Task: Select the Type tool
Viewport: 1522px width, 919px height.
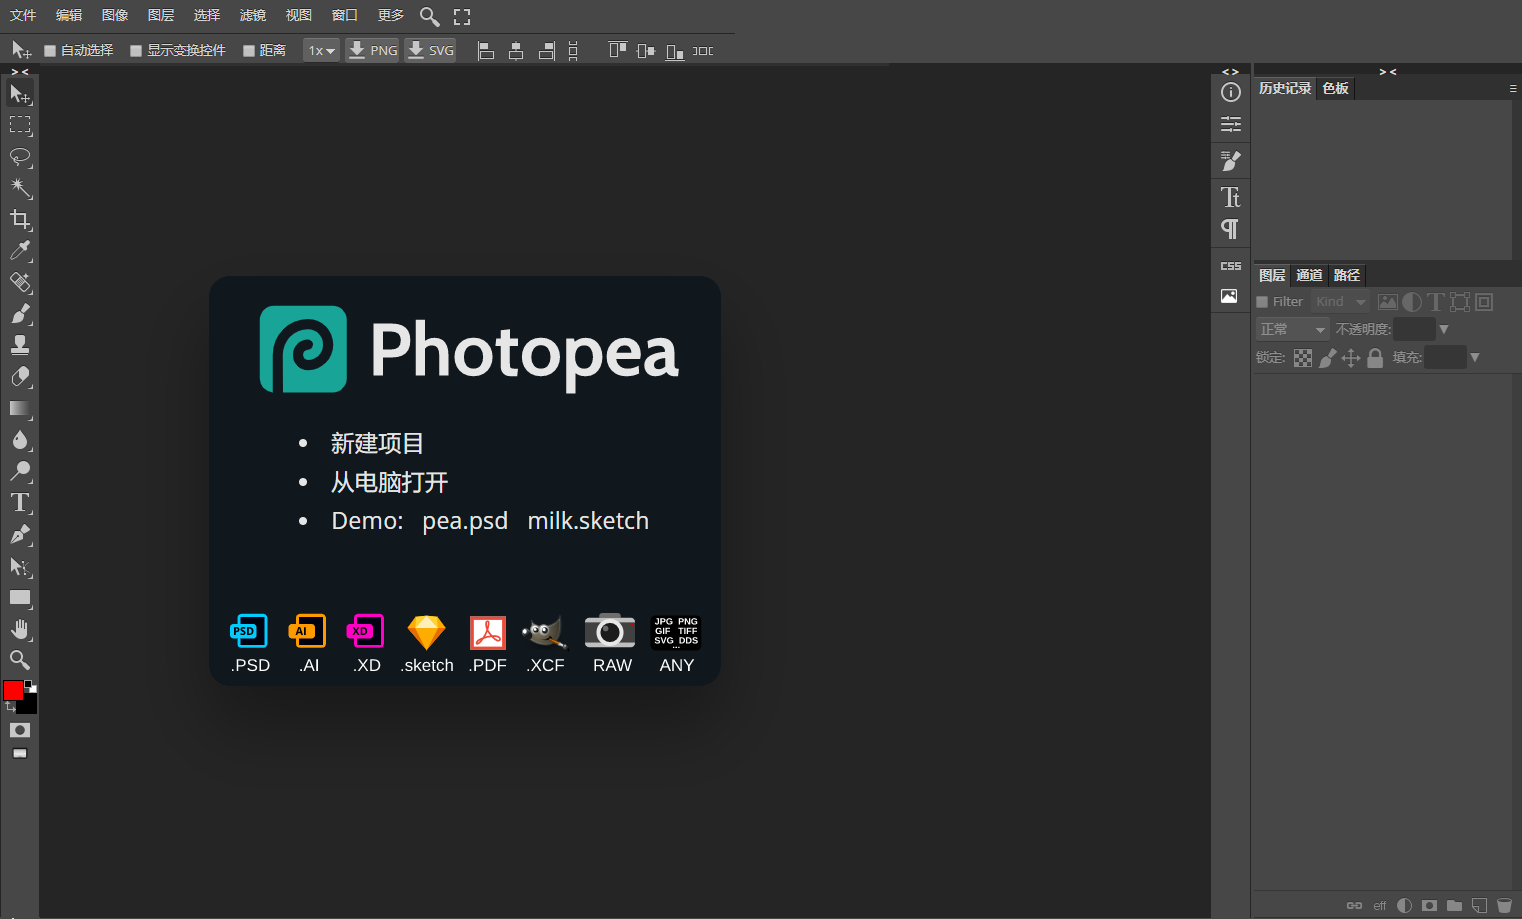Action: click(20, 503)
